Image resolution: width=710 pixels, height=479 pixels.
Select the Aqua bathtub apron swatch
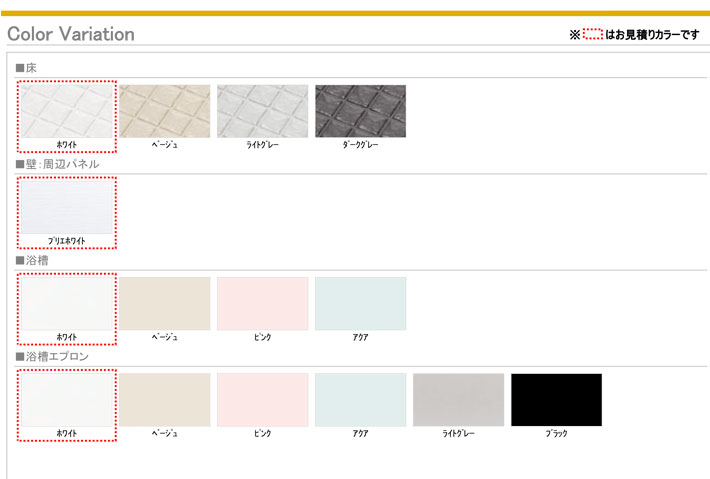(360, 400)
